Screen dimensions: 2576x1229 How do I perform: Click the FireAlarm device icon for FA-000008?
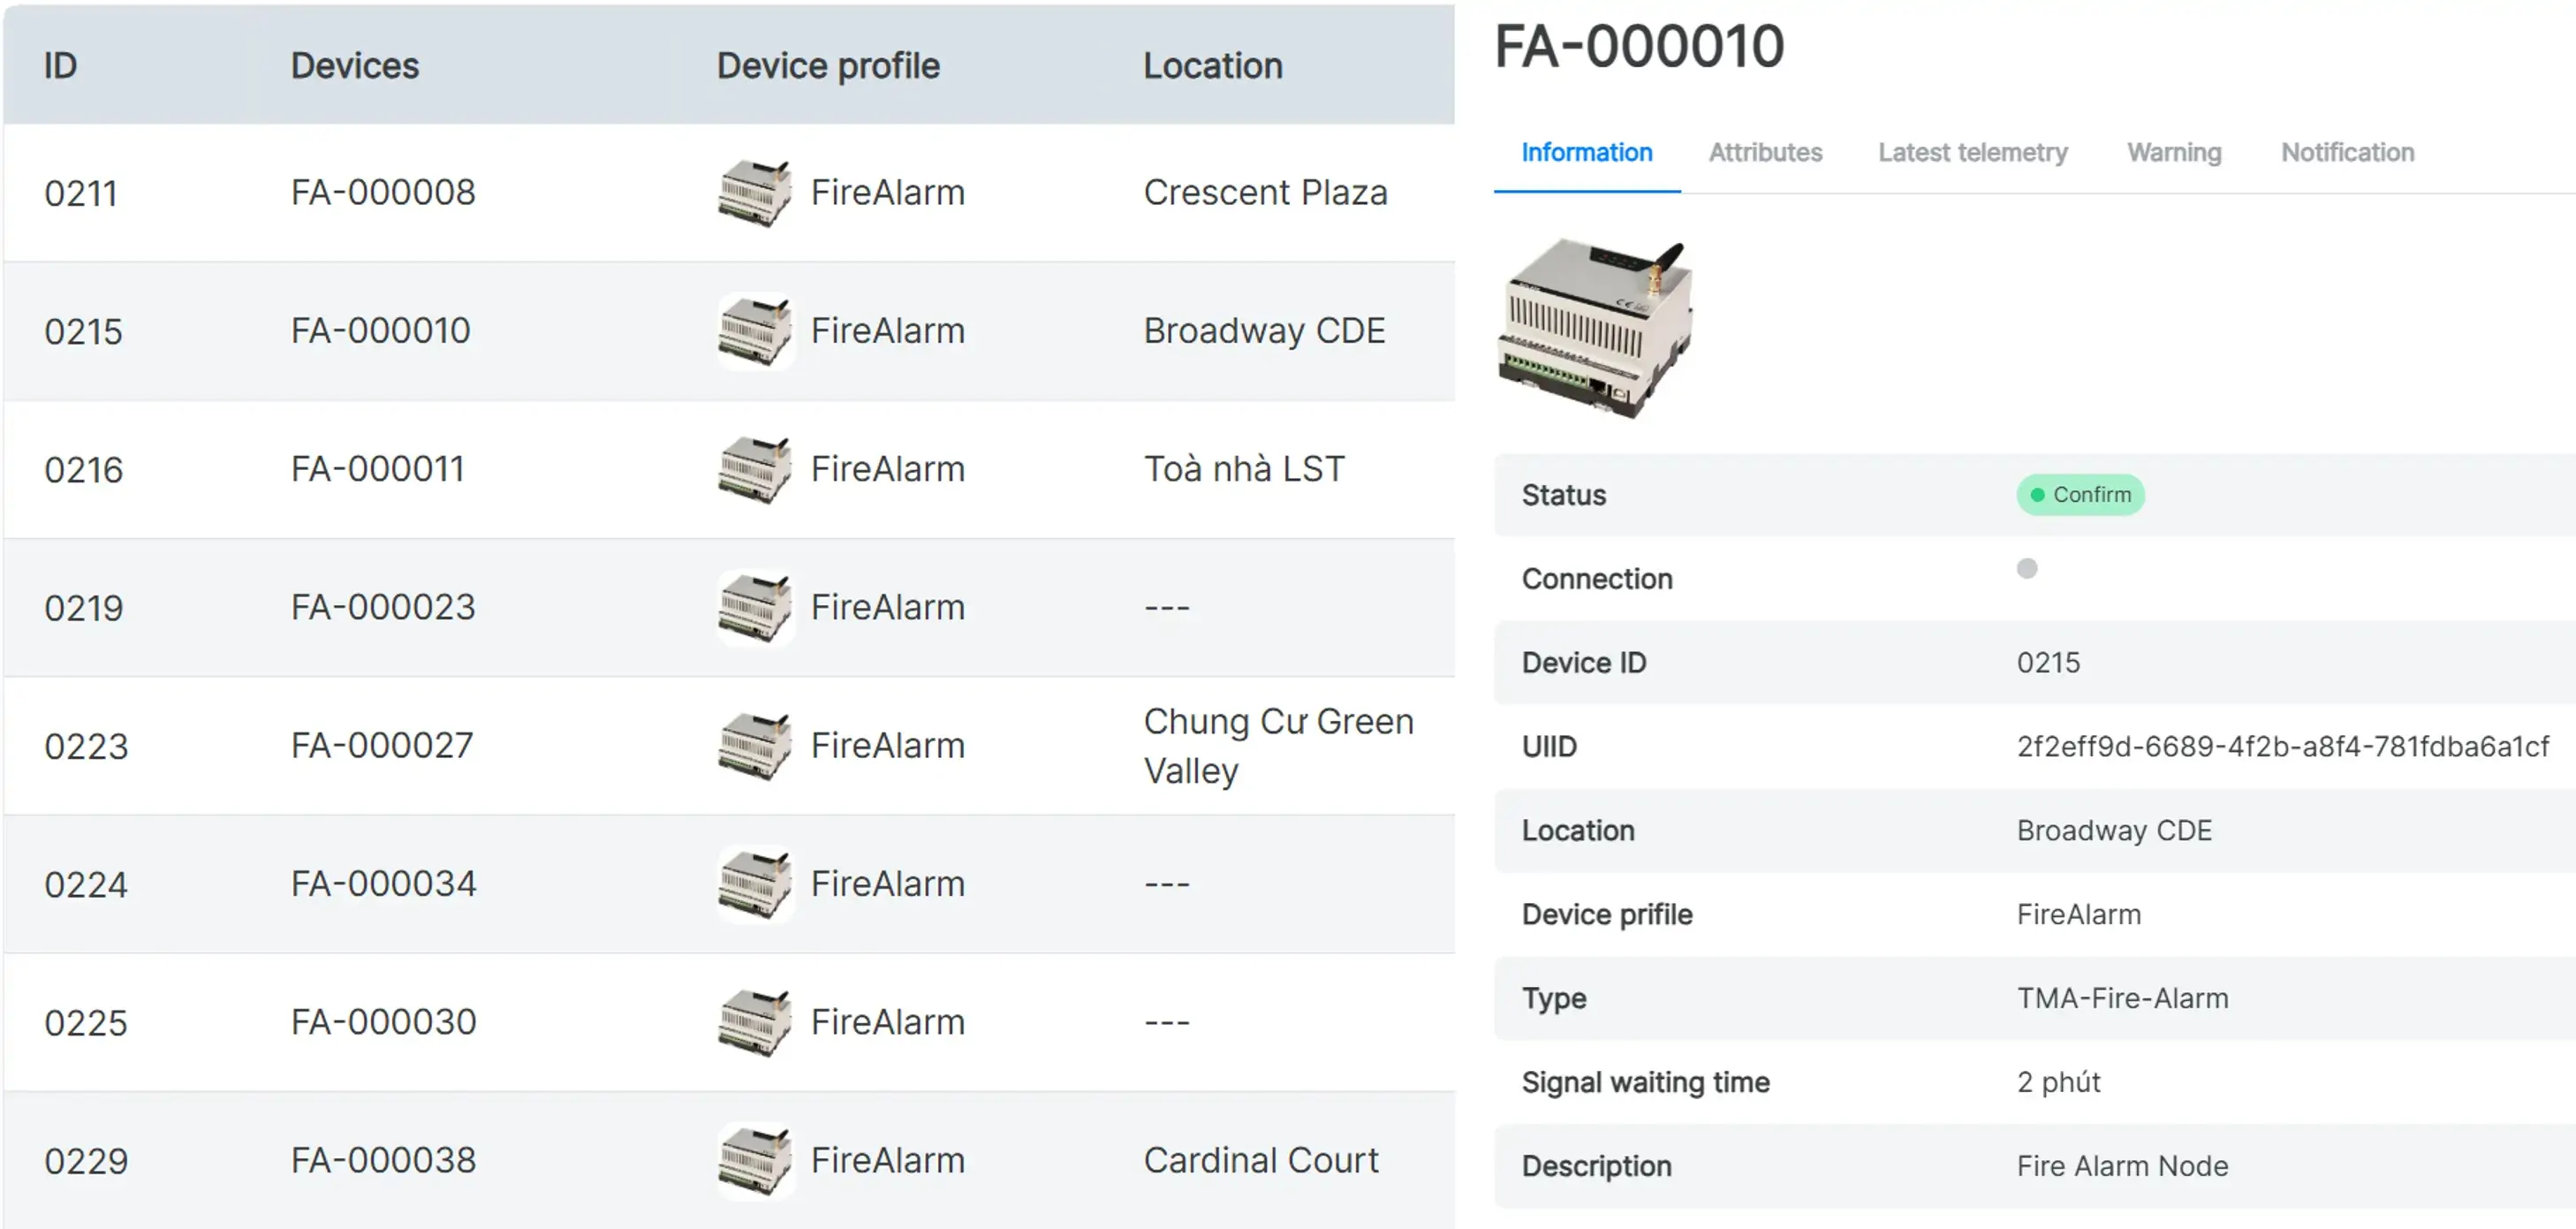[755, 192]
